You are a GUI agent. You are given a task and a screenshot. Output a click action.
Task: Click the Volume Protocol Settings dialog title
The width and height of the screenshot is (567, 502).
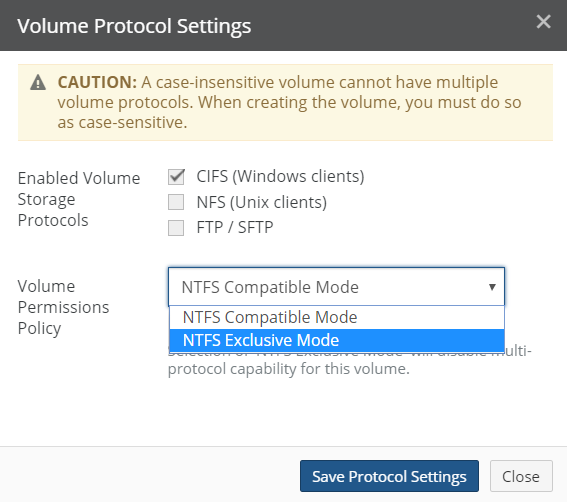point(134,26)
